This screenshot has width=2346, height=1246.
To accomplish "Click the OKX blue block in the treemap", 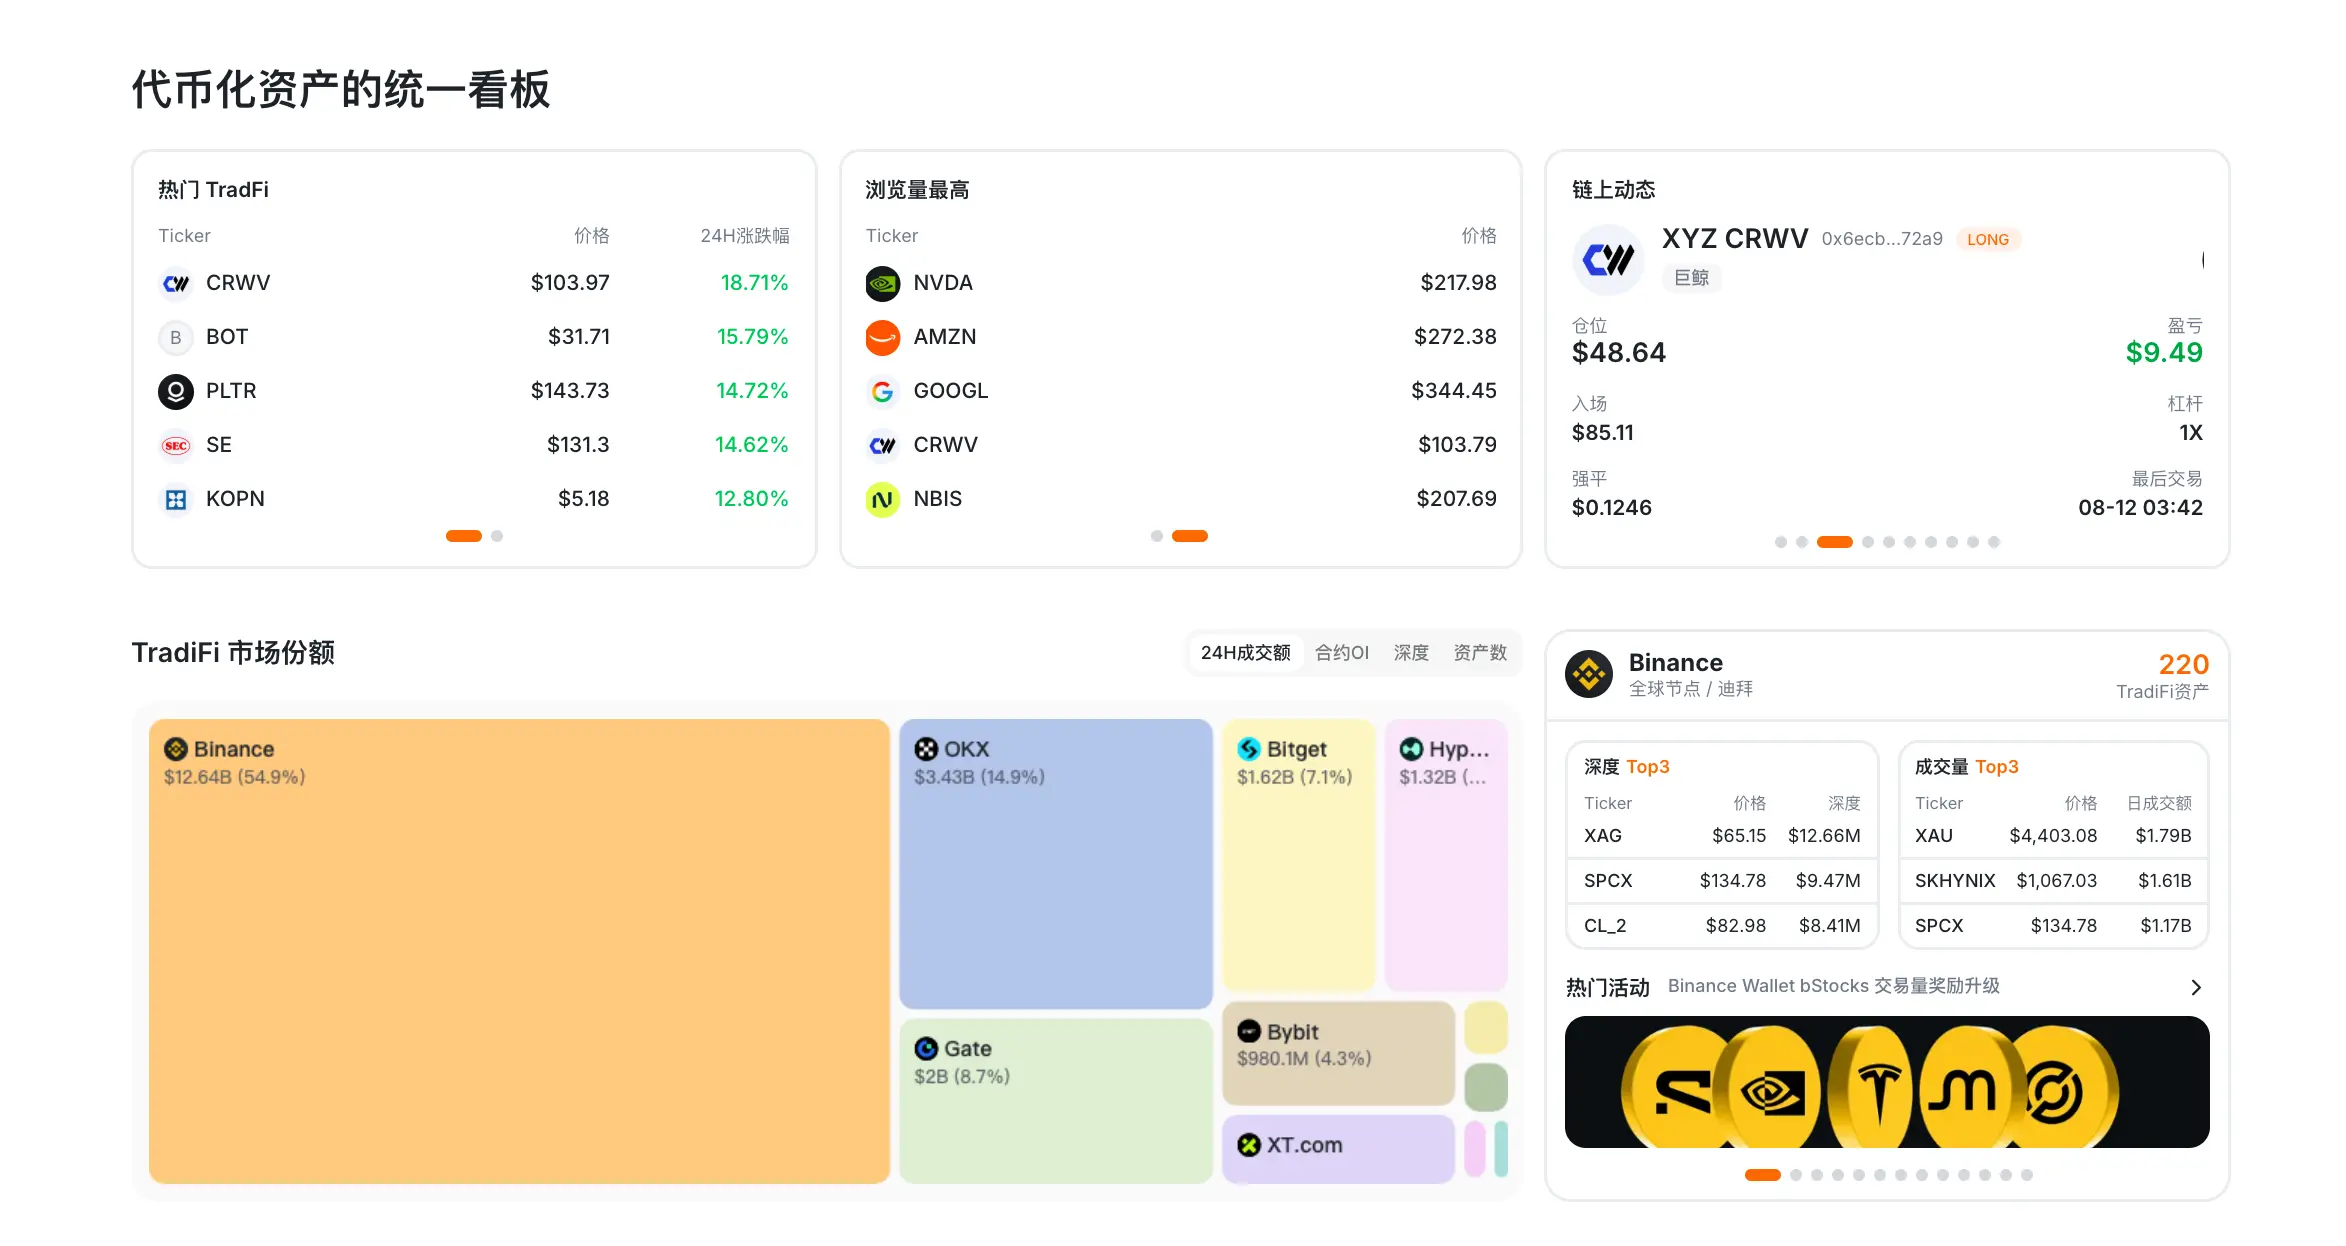I will (x=1056, y=864).
